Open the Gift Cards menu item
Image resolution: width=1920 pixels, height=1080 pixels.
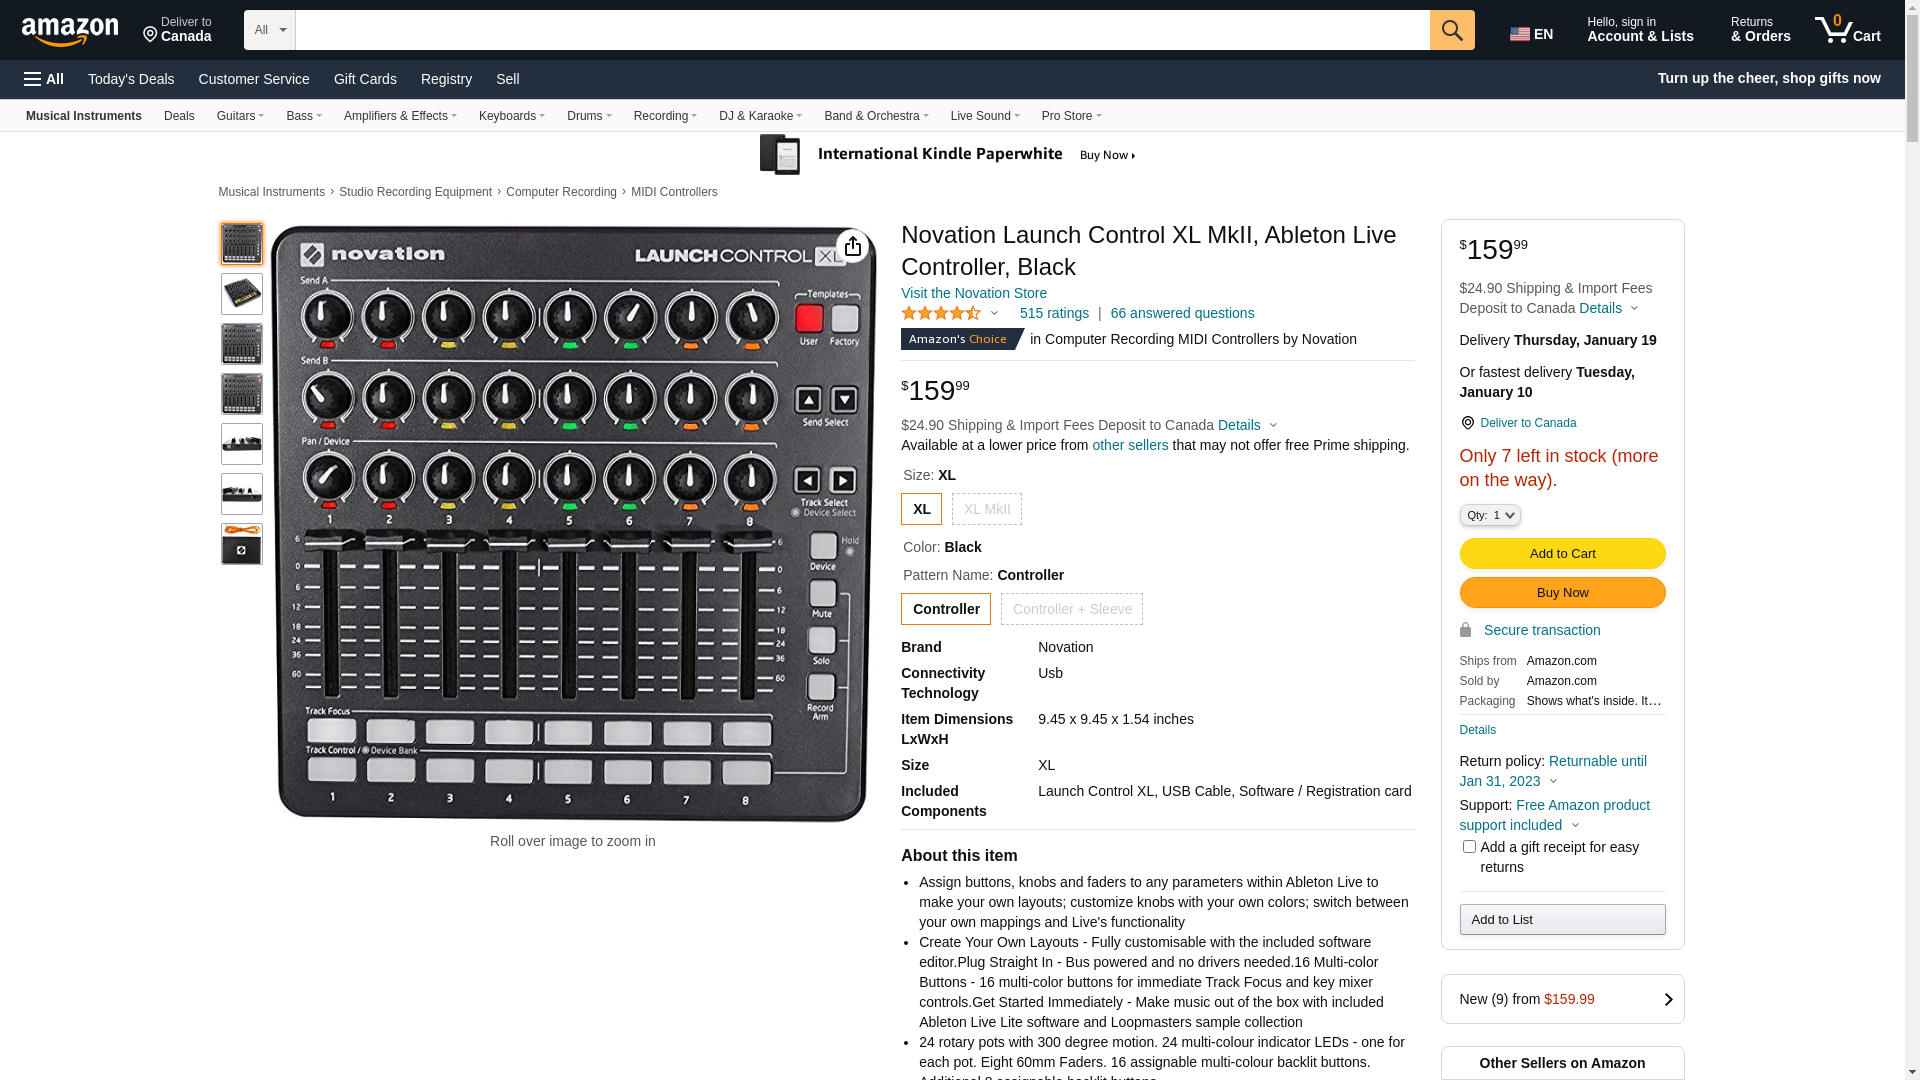click(365, 79)
